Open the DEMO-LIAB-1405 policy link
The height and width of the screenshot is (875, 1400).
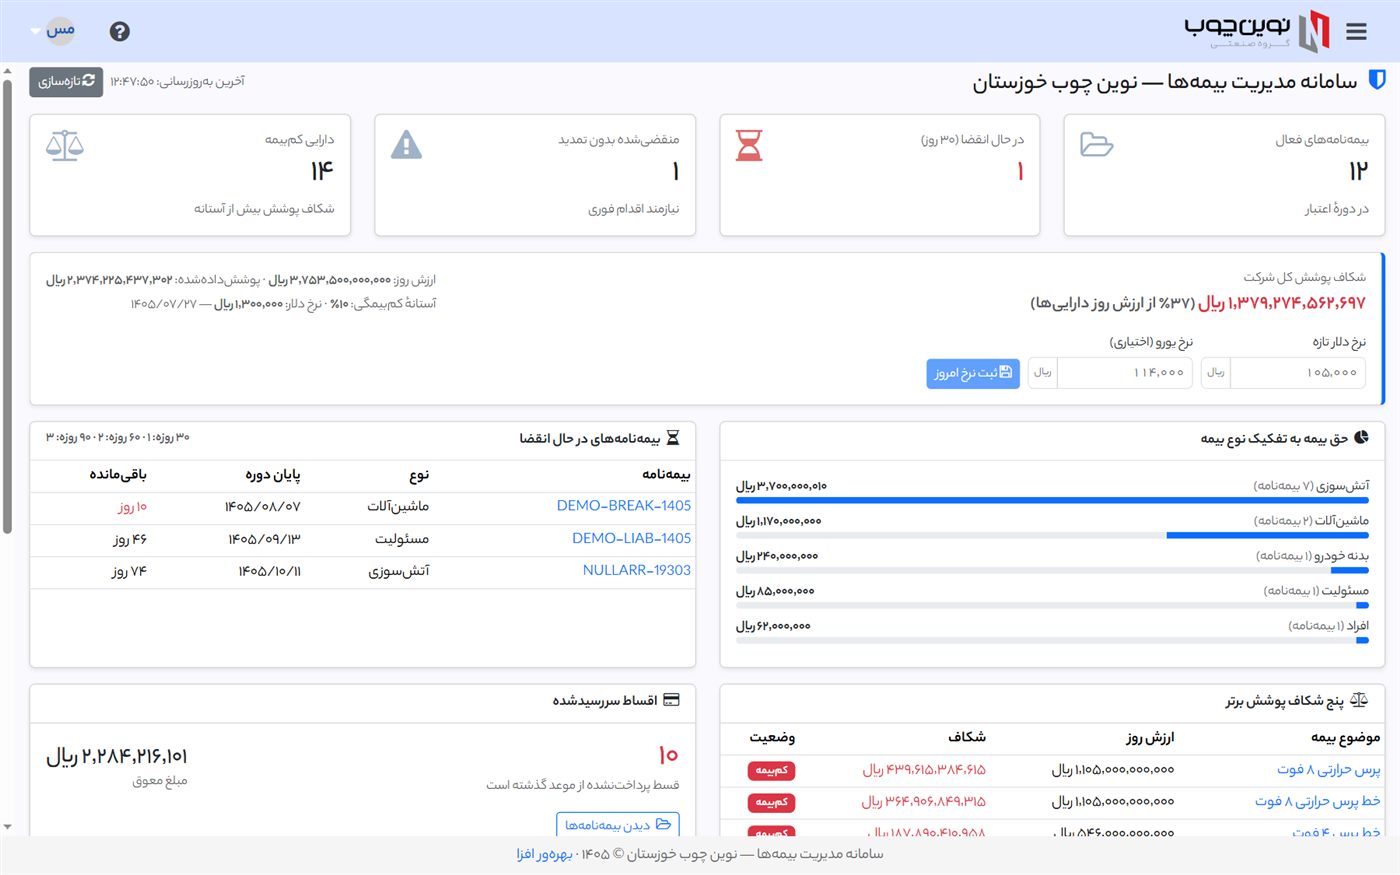tap(631, 538)
